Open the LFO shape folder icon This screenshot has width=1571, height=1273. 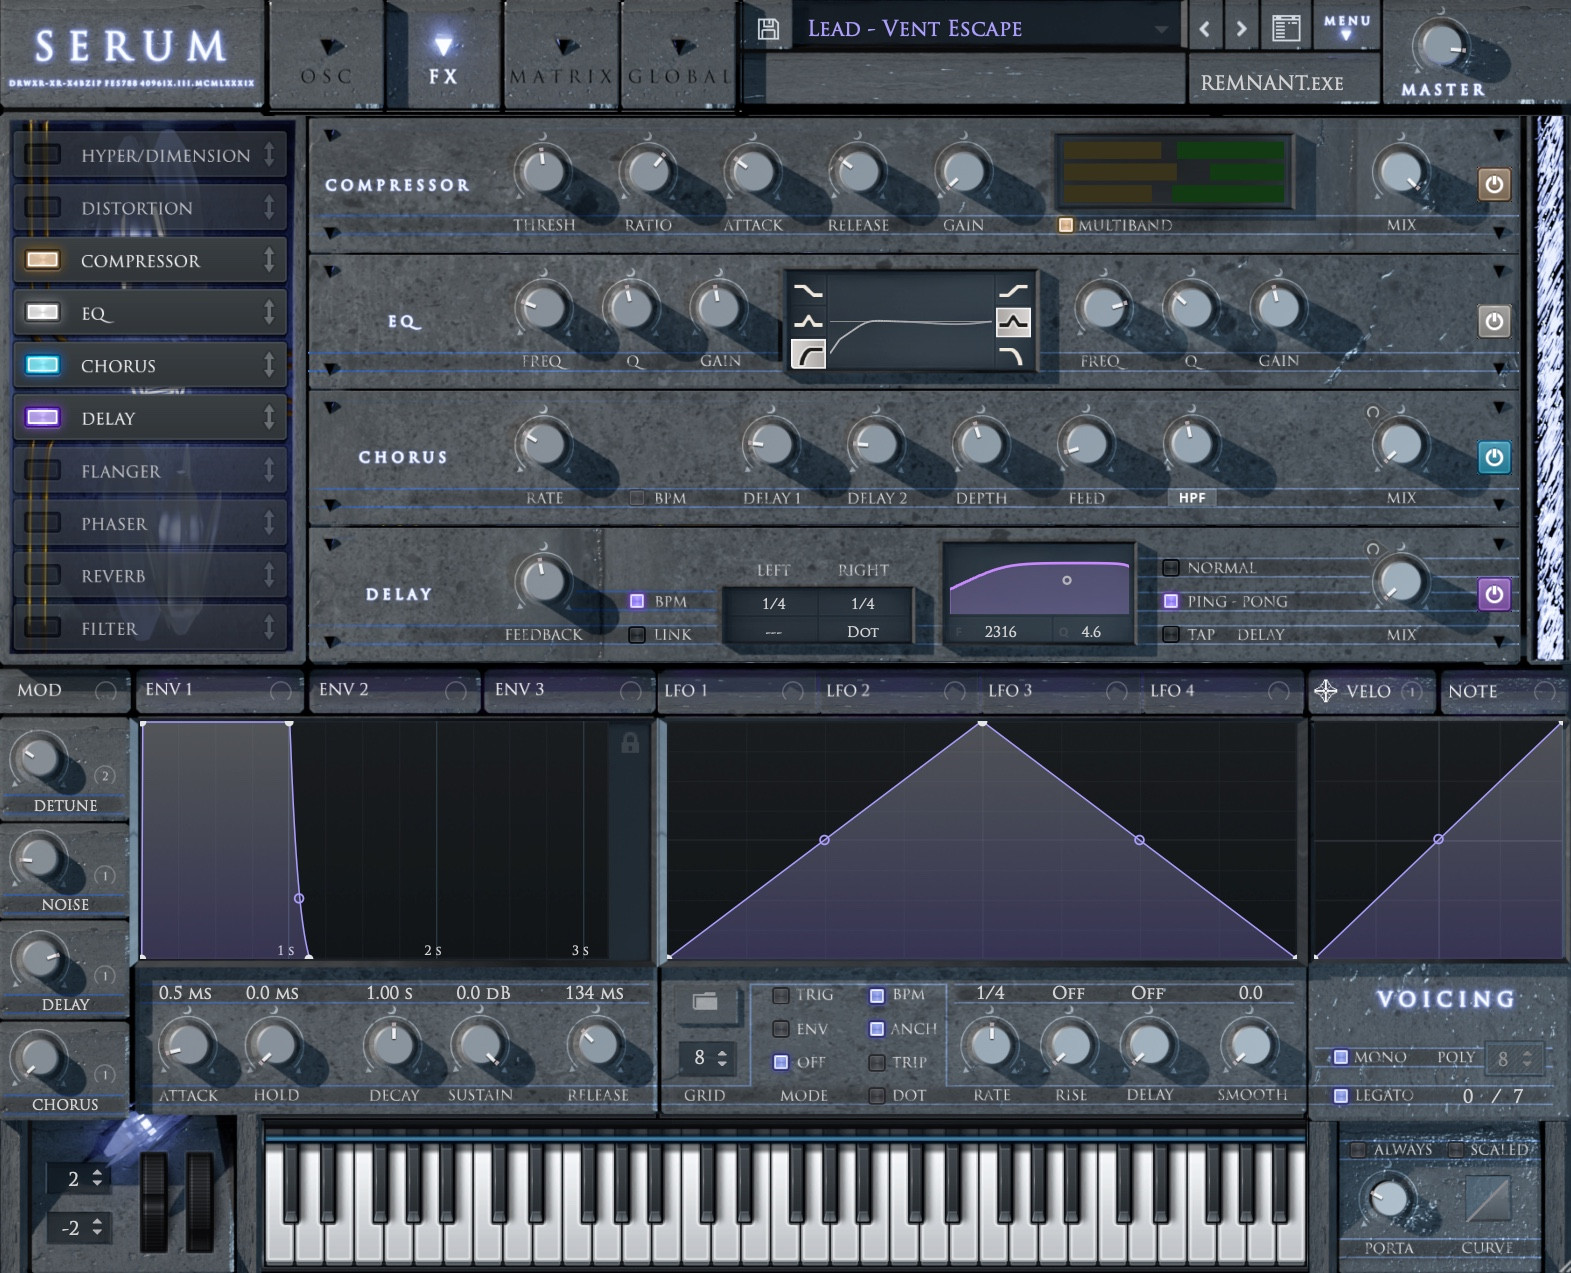pyautogui.click(x=705, y=1001)
